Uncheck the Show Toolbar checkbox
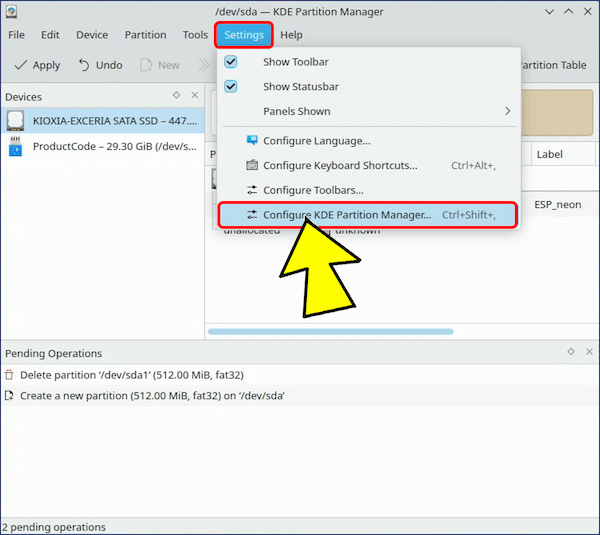Image resolution: width=600 pixels, height=535 pixels. [231, 62]
